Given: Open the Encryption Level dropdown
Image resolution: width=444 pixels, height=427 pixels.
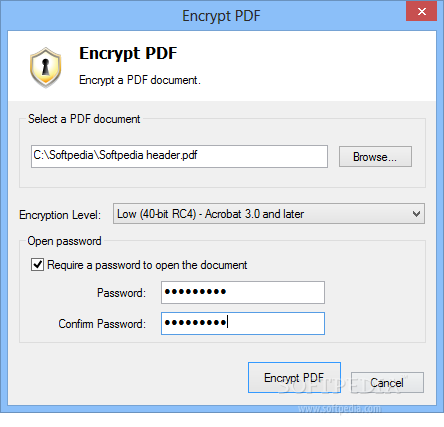Looking at the screenshot, I should 269,214.
